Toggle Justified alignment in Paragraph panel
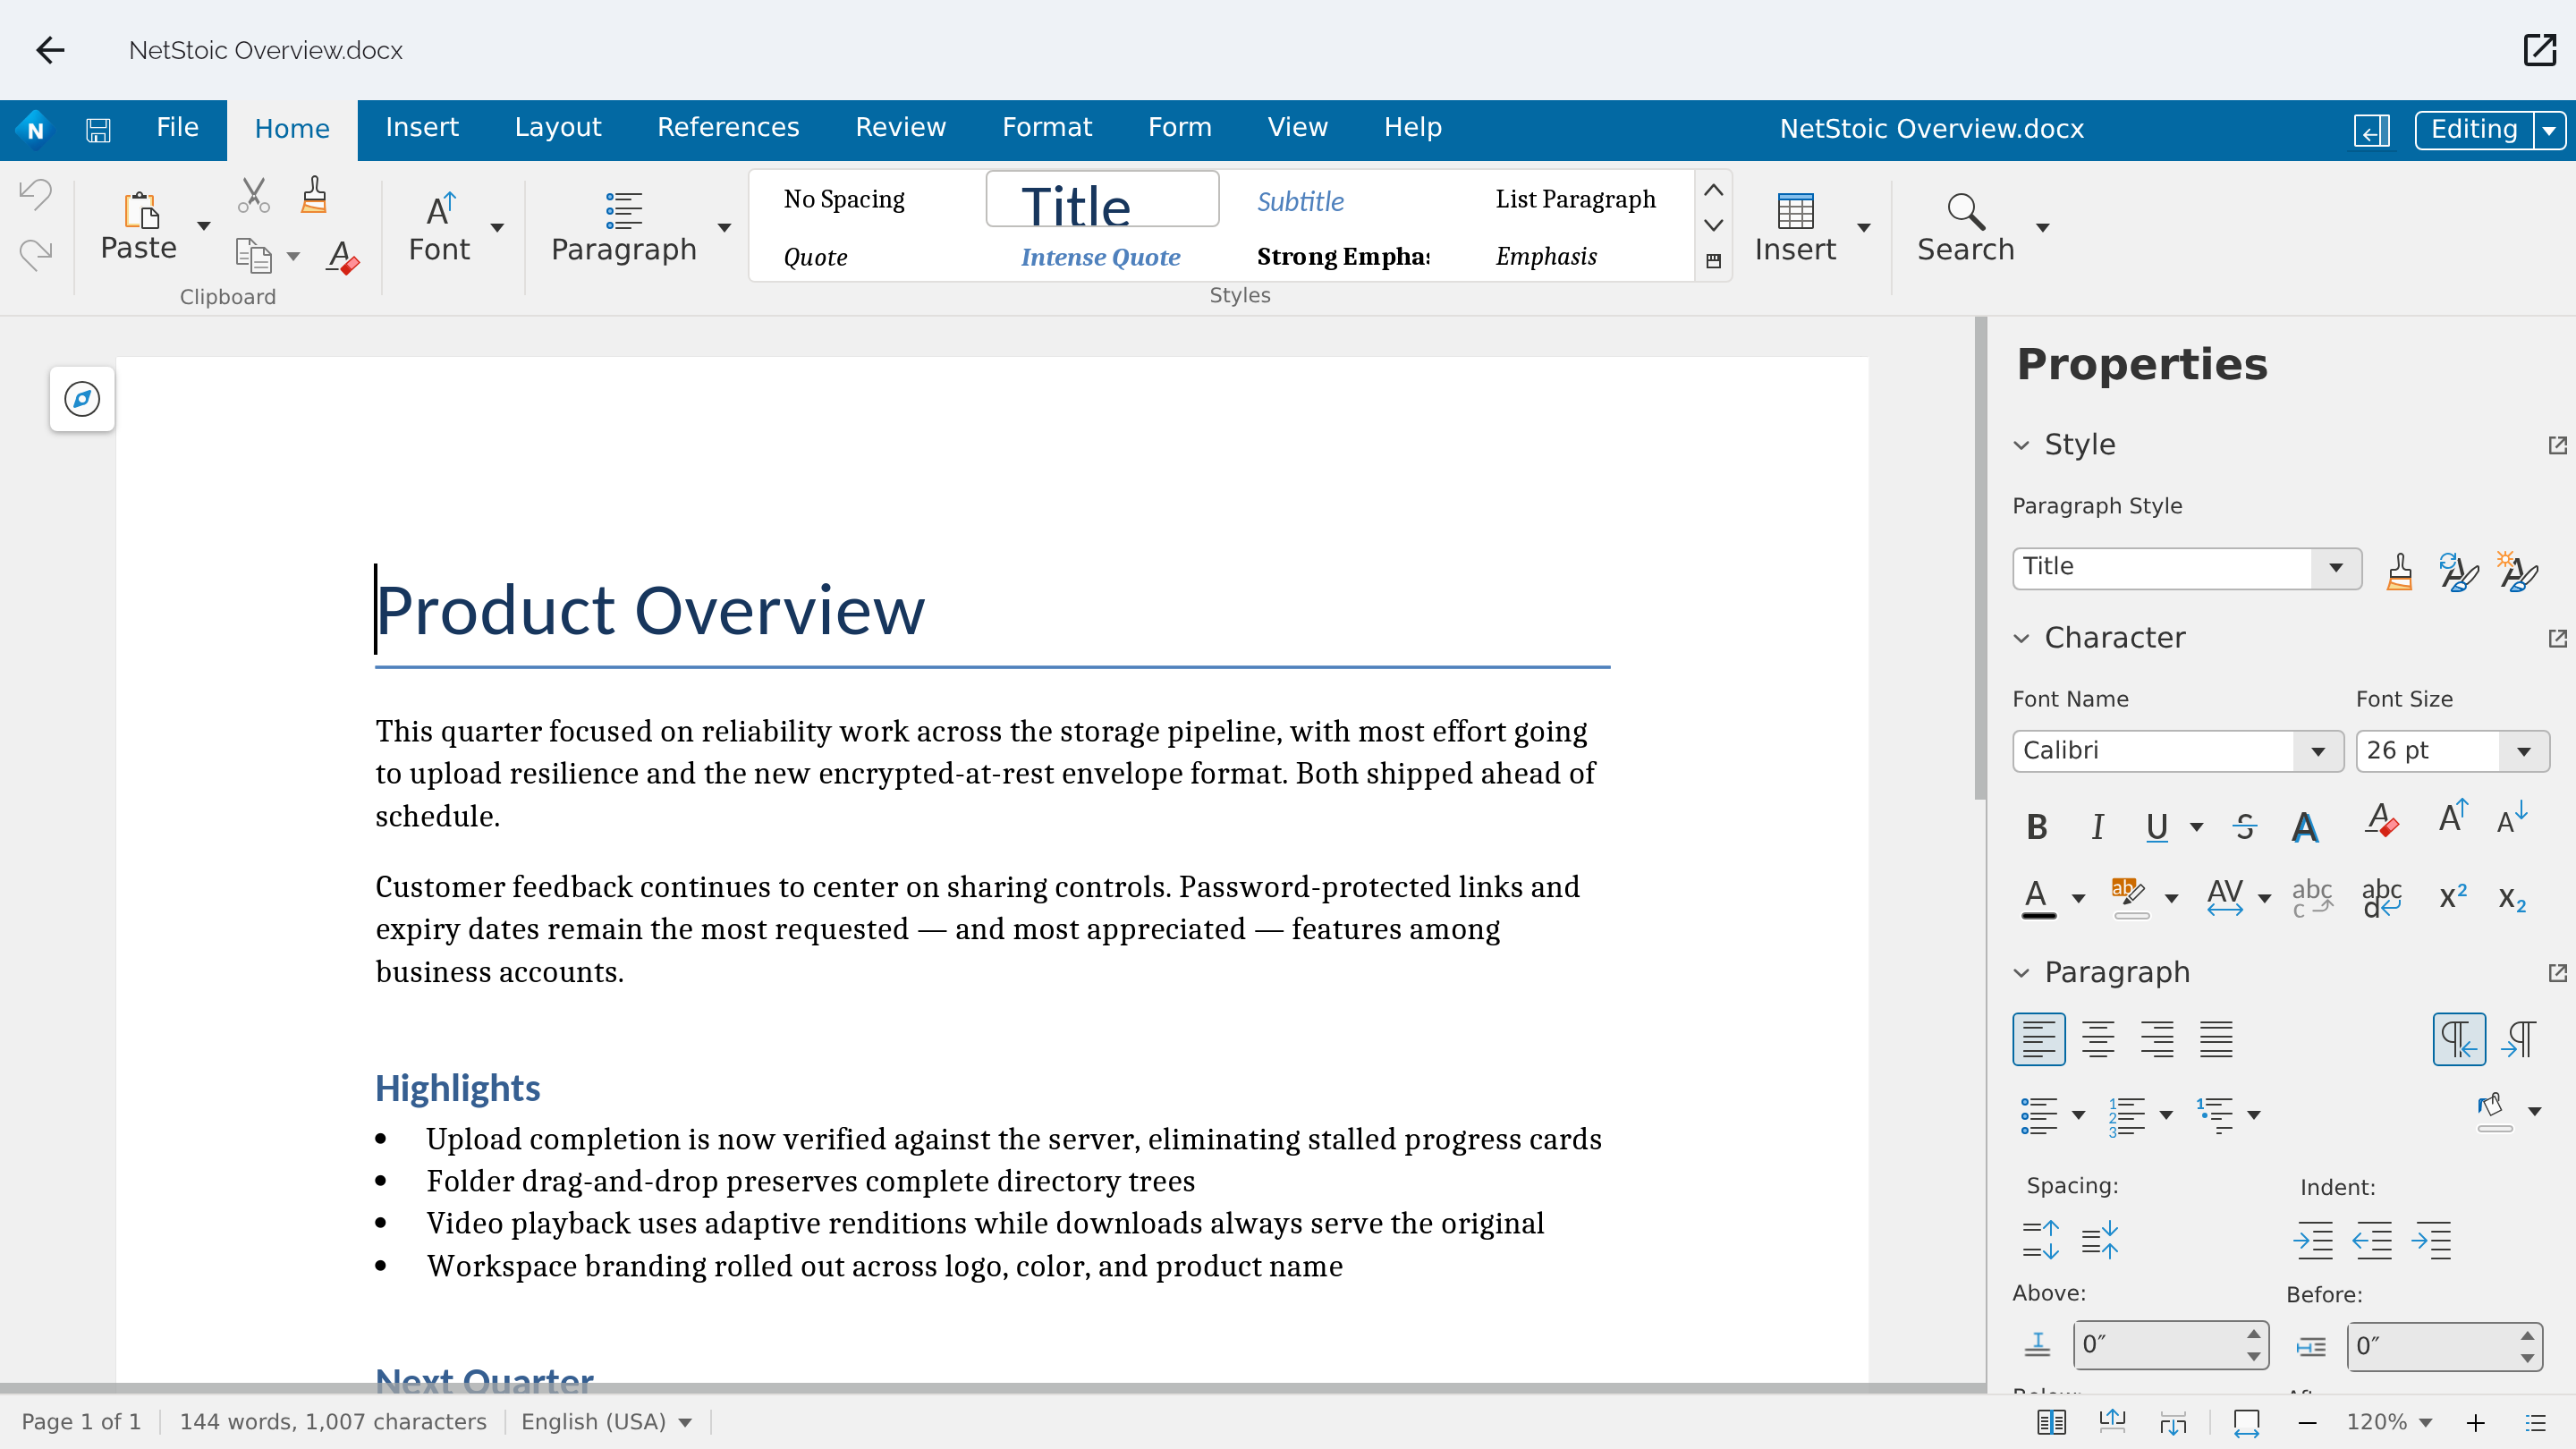Image resolution: width=2576 pixels, height=1449 pixels. tap(2216, 1039)
